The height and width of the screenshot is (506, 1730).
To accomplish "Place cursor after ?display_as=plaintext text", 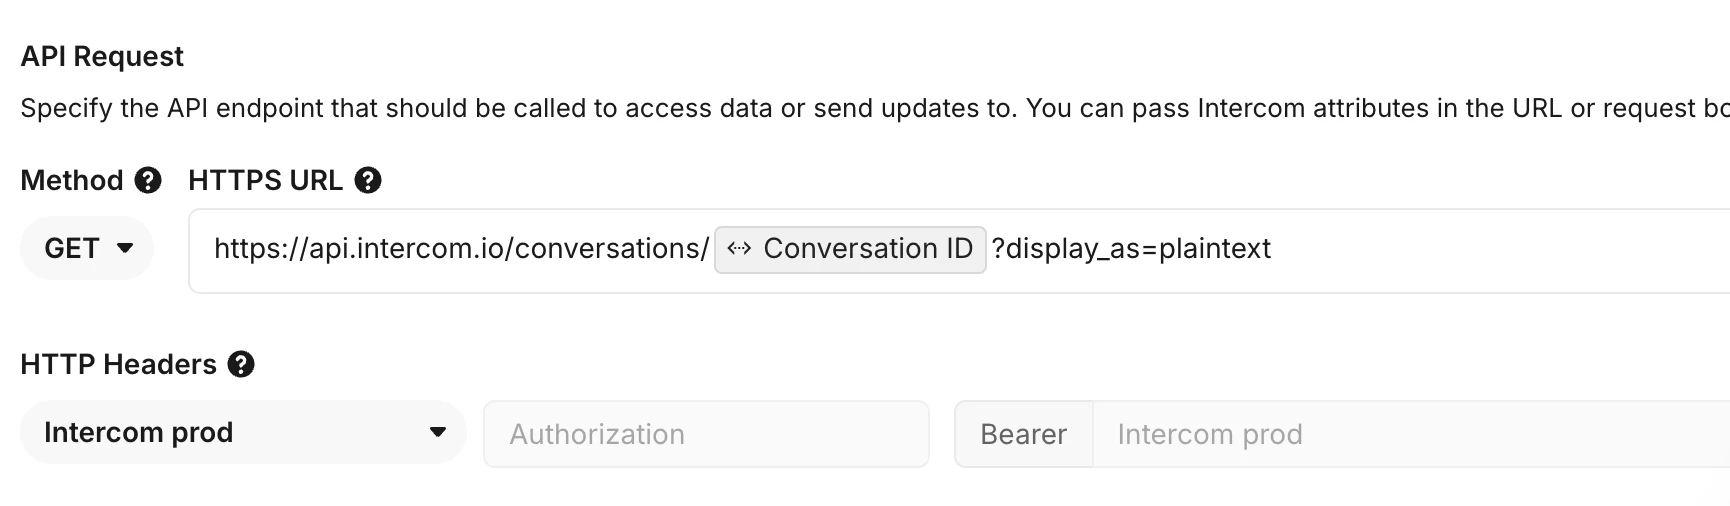I will click(x=1273, y=249).
